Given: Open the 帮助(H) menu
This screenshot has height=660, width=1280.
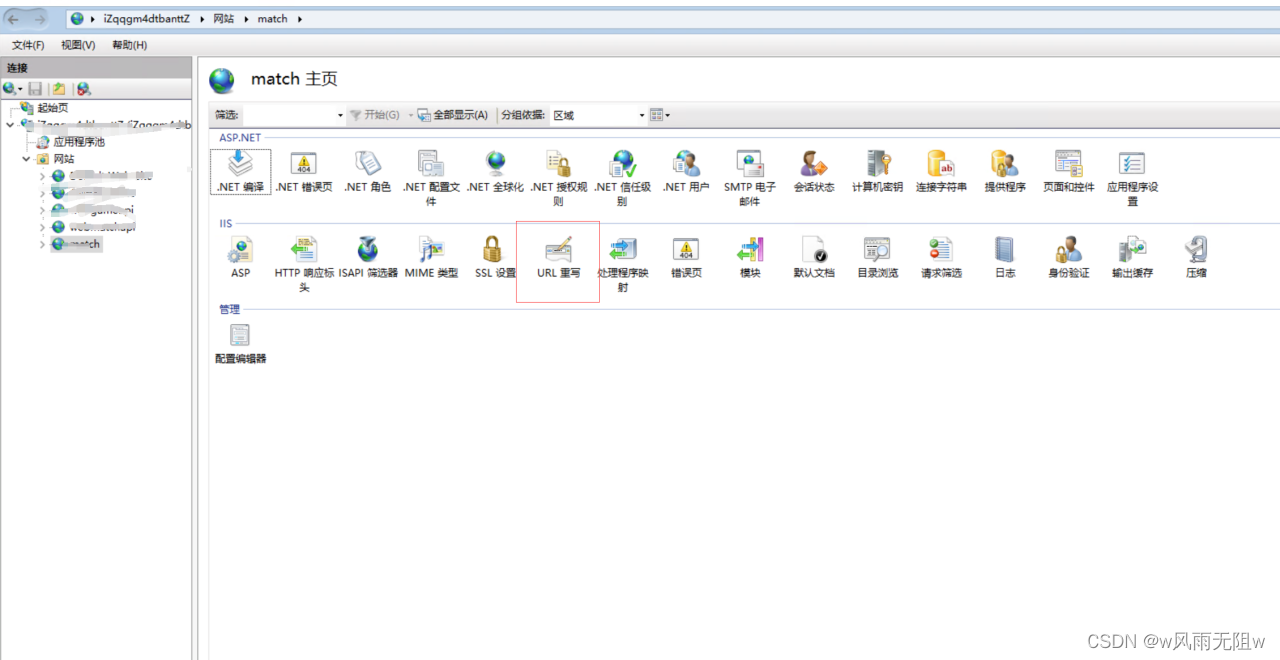Looking at the screenshot, I should [x=129, y=45].
